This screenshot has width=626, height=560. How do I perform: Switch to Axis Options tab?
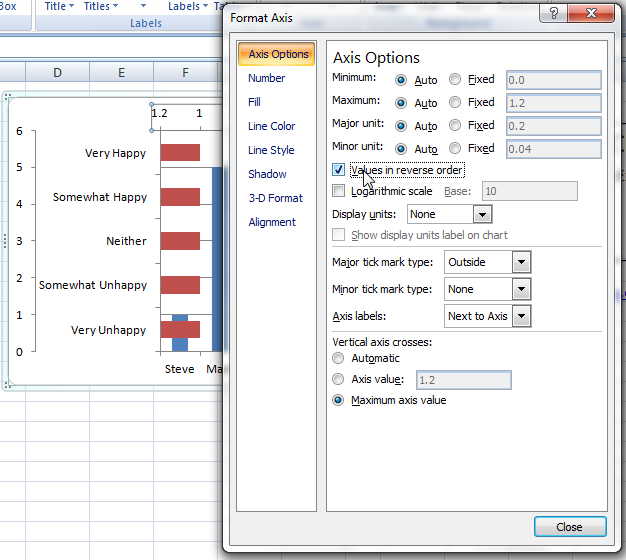pos(276,54)
